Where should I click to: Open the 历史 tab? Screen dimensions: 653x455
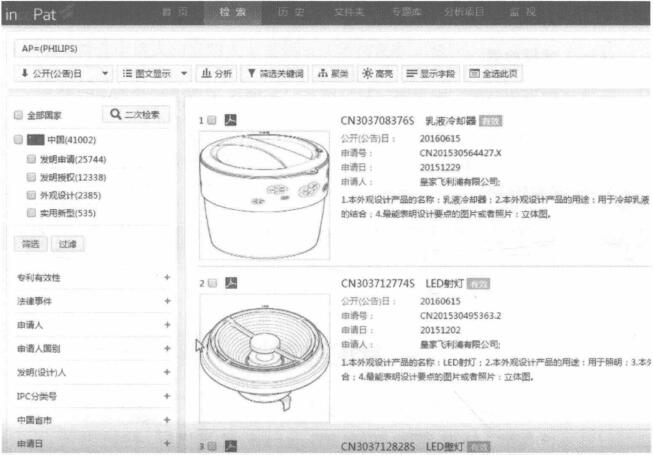[291, 12]
